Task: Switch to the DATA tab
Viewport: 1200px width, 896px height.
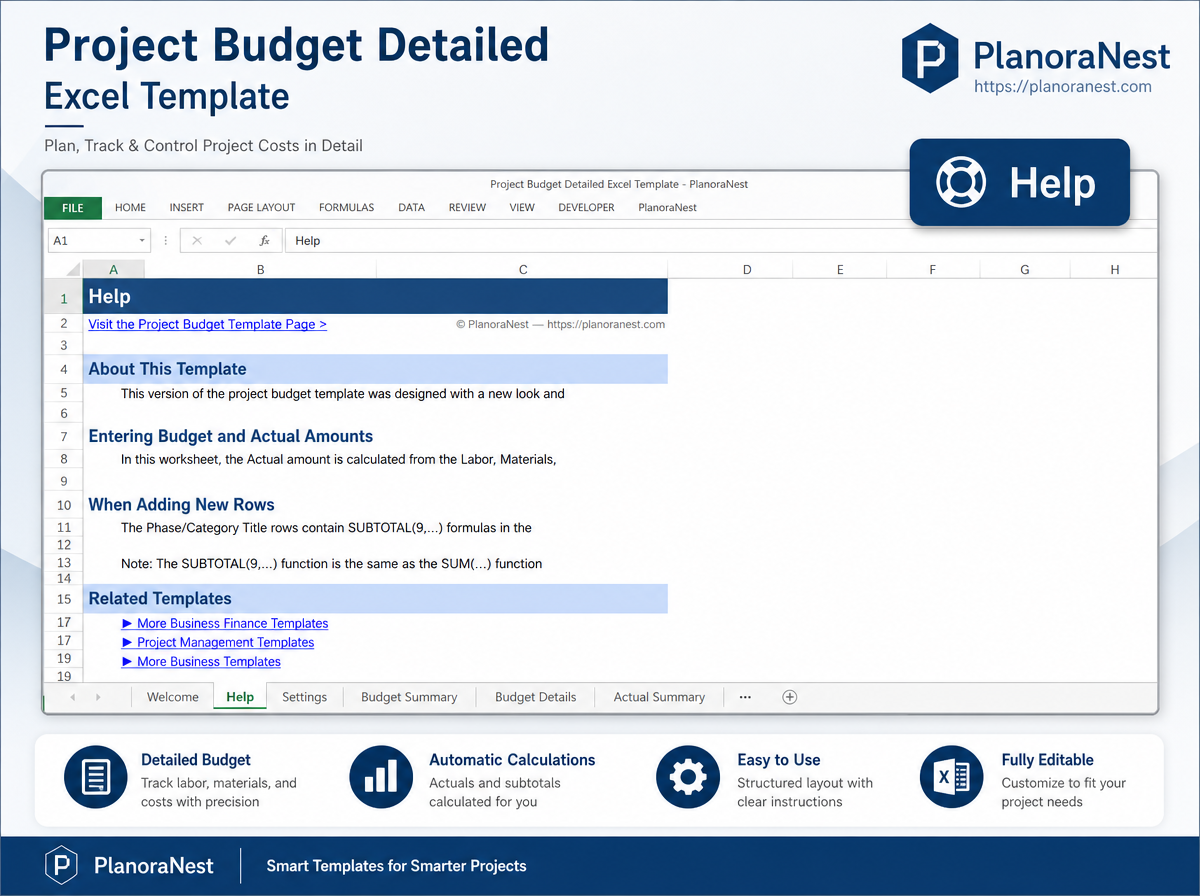Action: point(411,208)
